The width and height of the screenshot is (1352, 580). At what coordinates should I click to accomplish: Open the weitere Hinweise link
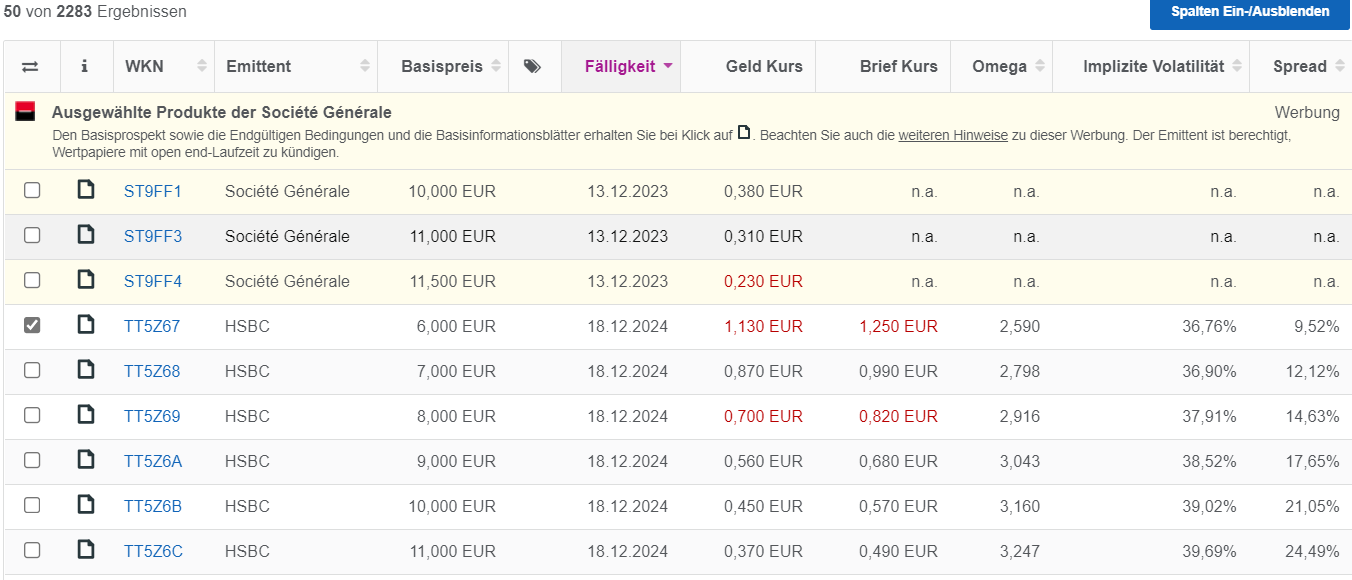coord(951,135)
